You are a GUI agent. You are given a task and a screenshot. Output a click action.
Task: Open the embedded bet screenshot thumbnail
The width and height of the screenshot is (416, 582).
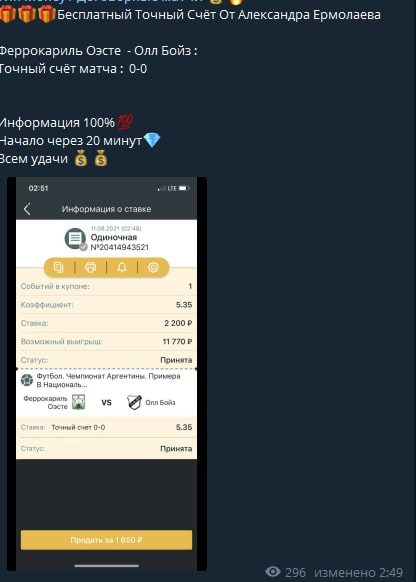click(x=107, y=374)
